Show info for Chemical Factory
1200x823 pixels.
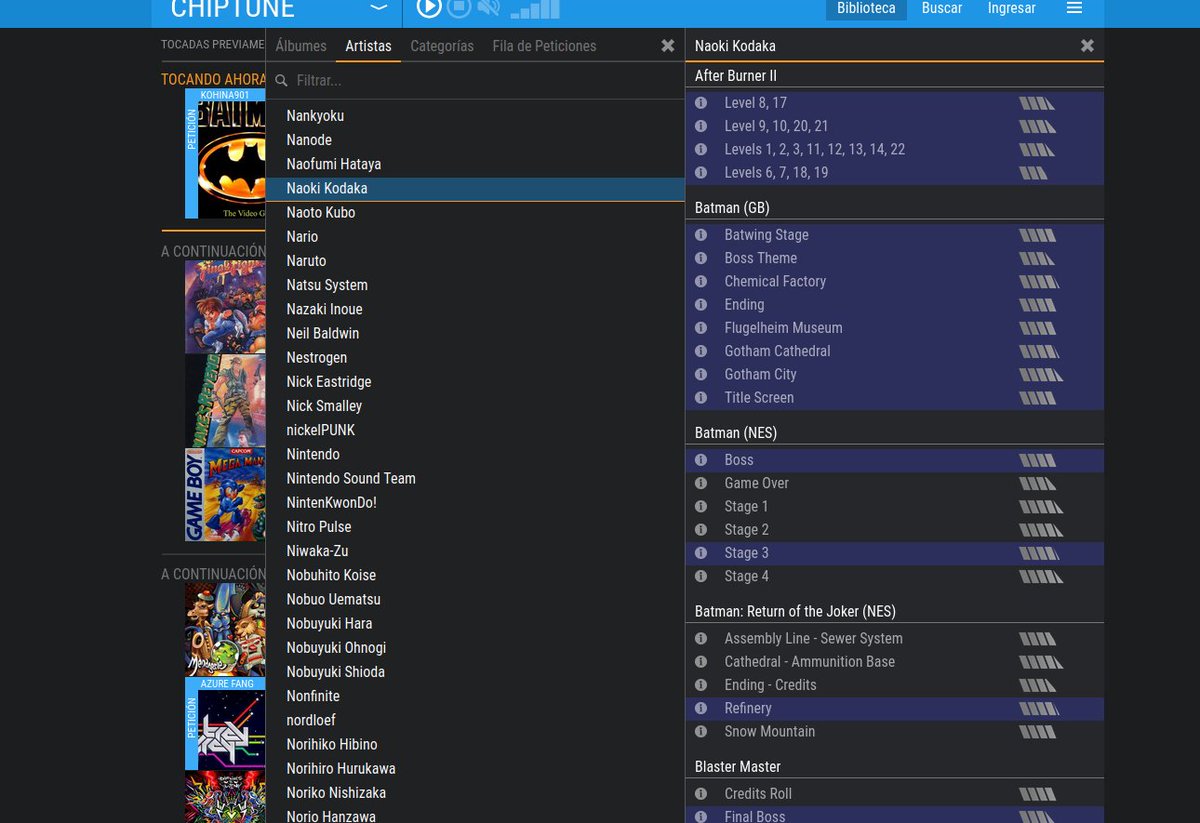[701, 282]
